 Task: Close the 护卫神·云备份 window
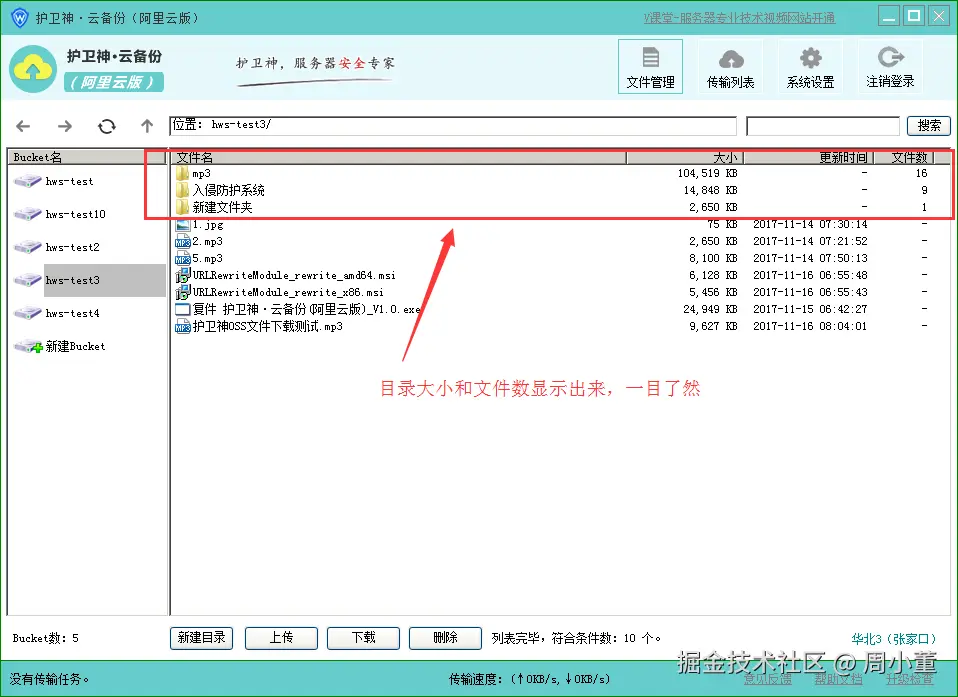[938, 16]
